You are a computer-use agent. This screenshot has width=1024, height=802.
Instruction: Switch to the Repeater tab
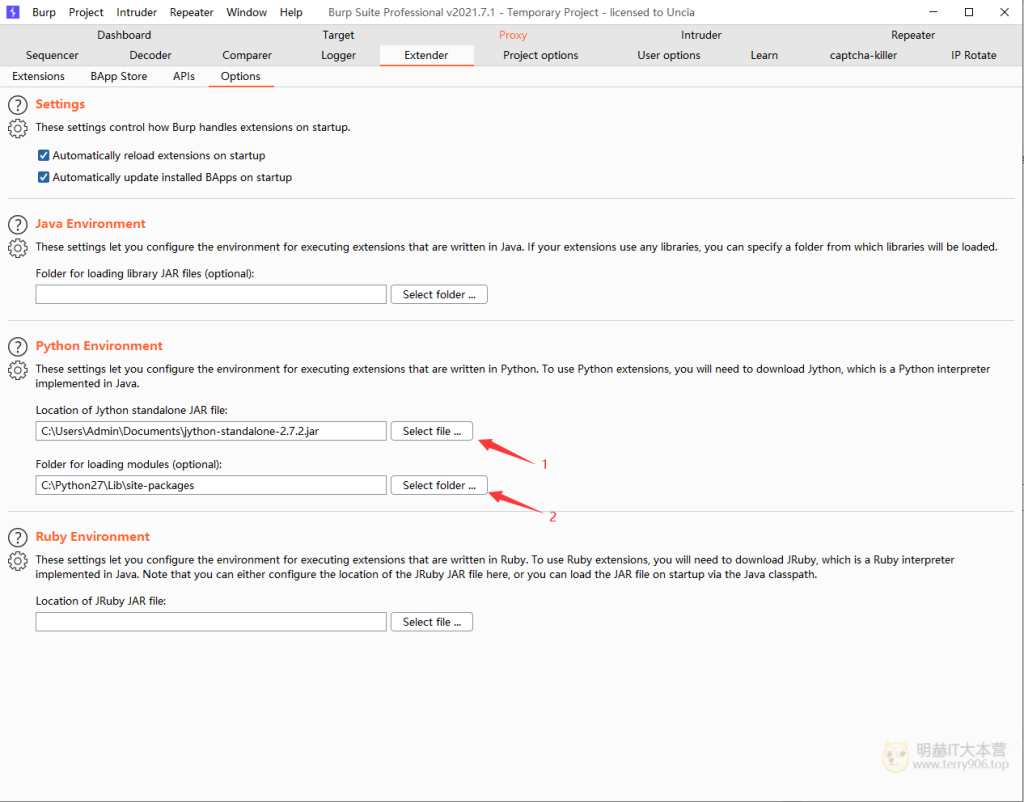[x=912, y=35]
